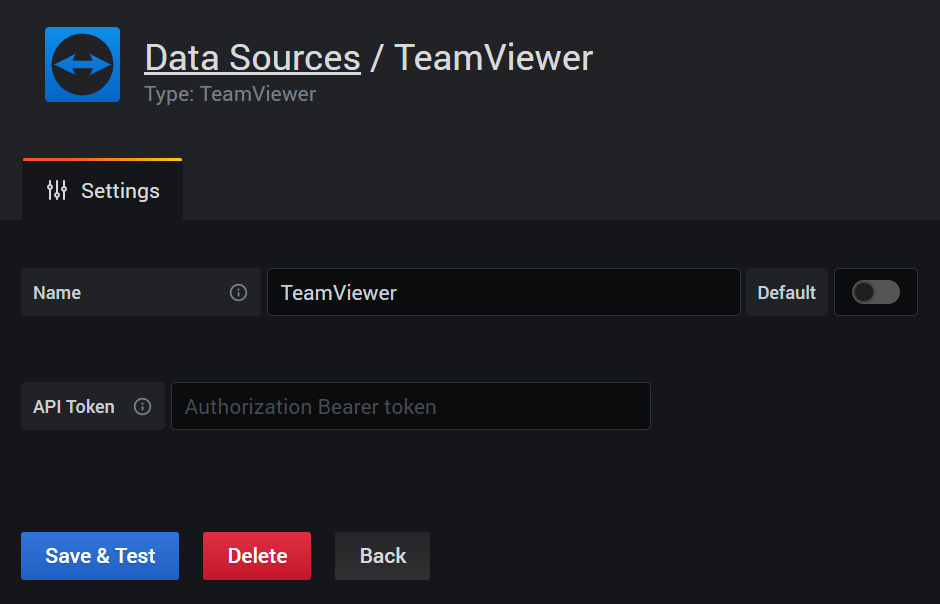Click the info icon beside Name
The height and width of the screenshot is (604, 940).
(x=238, y=292)
